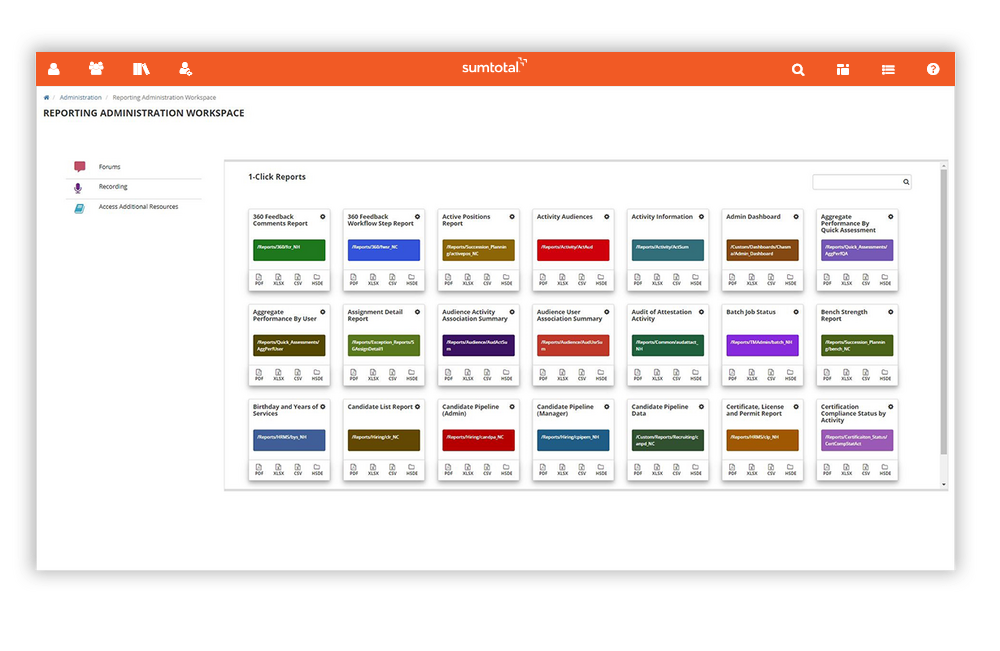Open the search magnifier in orange header
Viewport: 1000px width, 651px height.
pyautogui.click(x=798, y=69)
